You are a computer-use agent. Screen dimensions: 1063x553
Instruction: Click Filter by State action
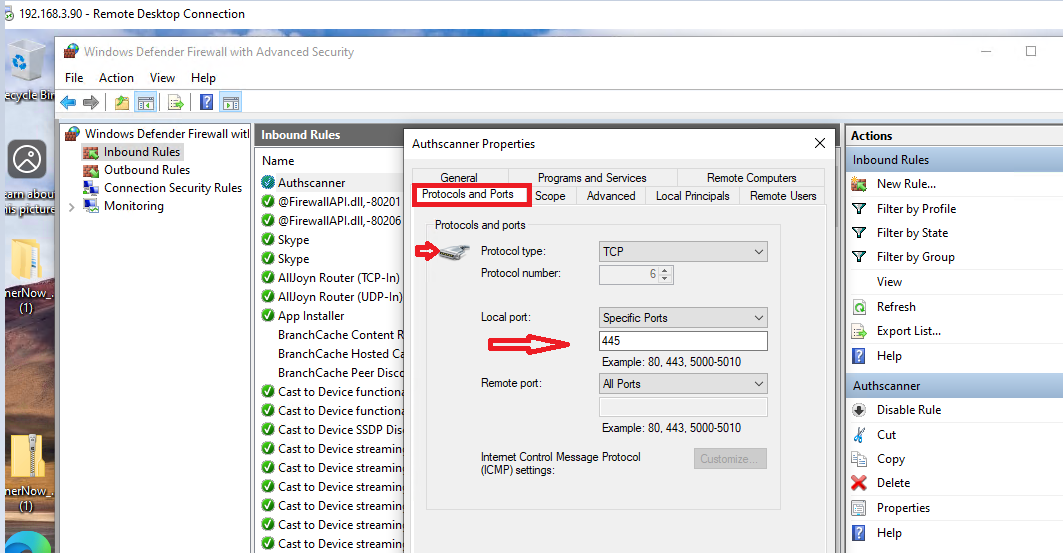pyautogui.click(x=912, y=232)
